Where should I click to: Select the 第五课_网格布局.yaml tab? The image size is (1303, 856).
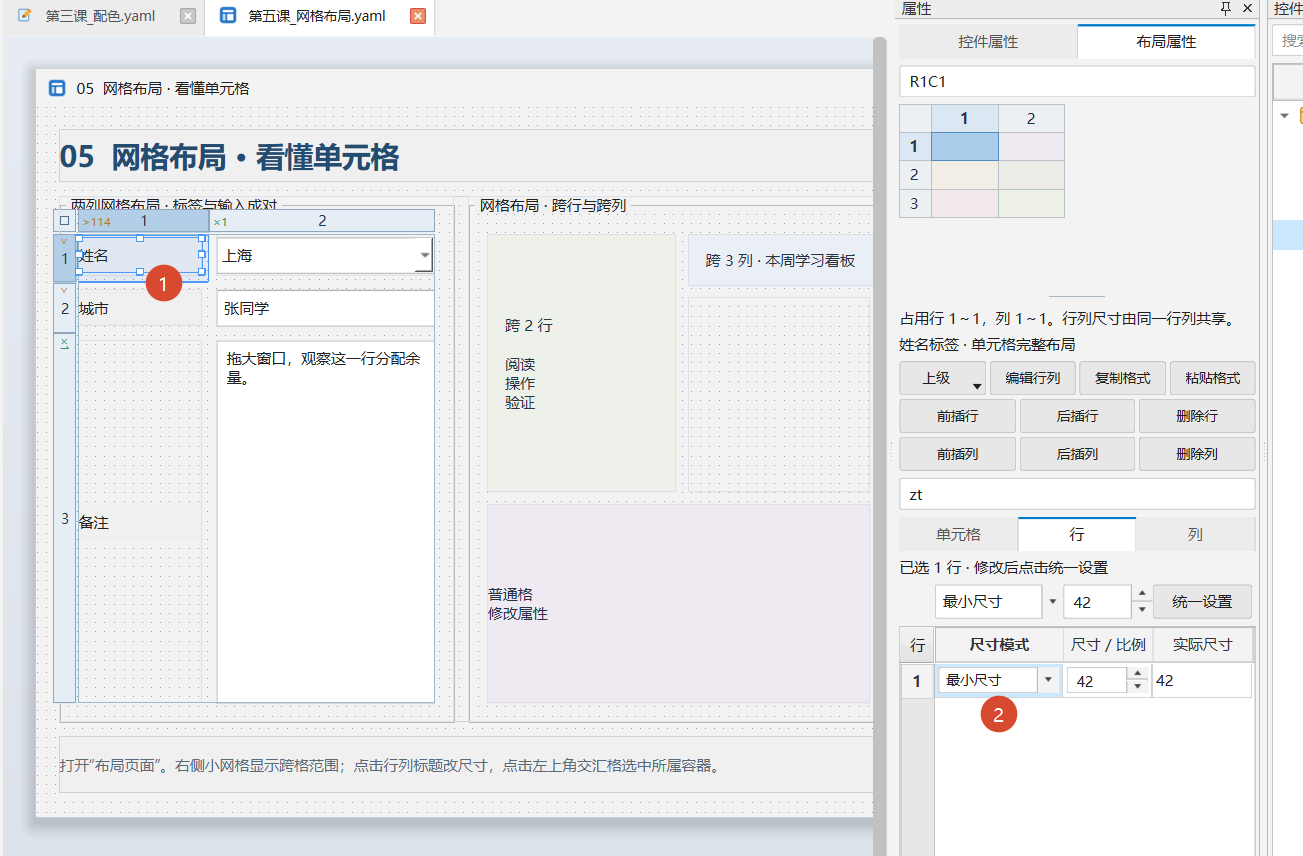point(316,16)
